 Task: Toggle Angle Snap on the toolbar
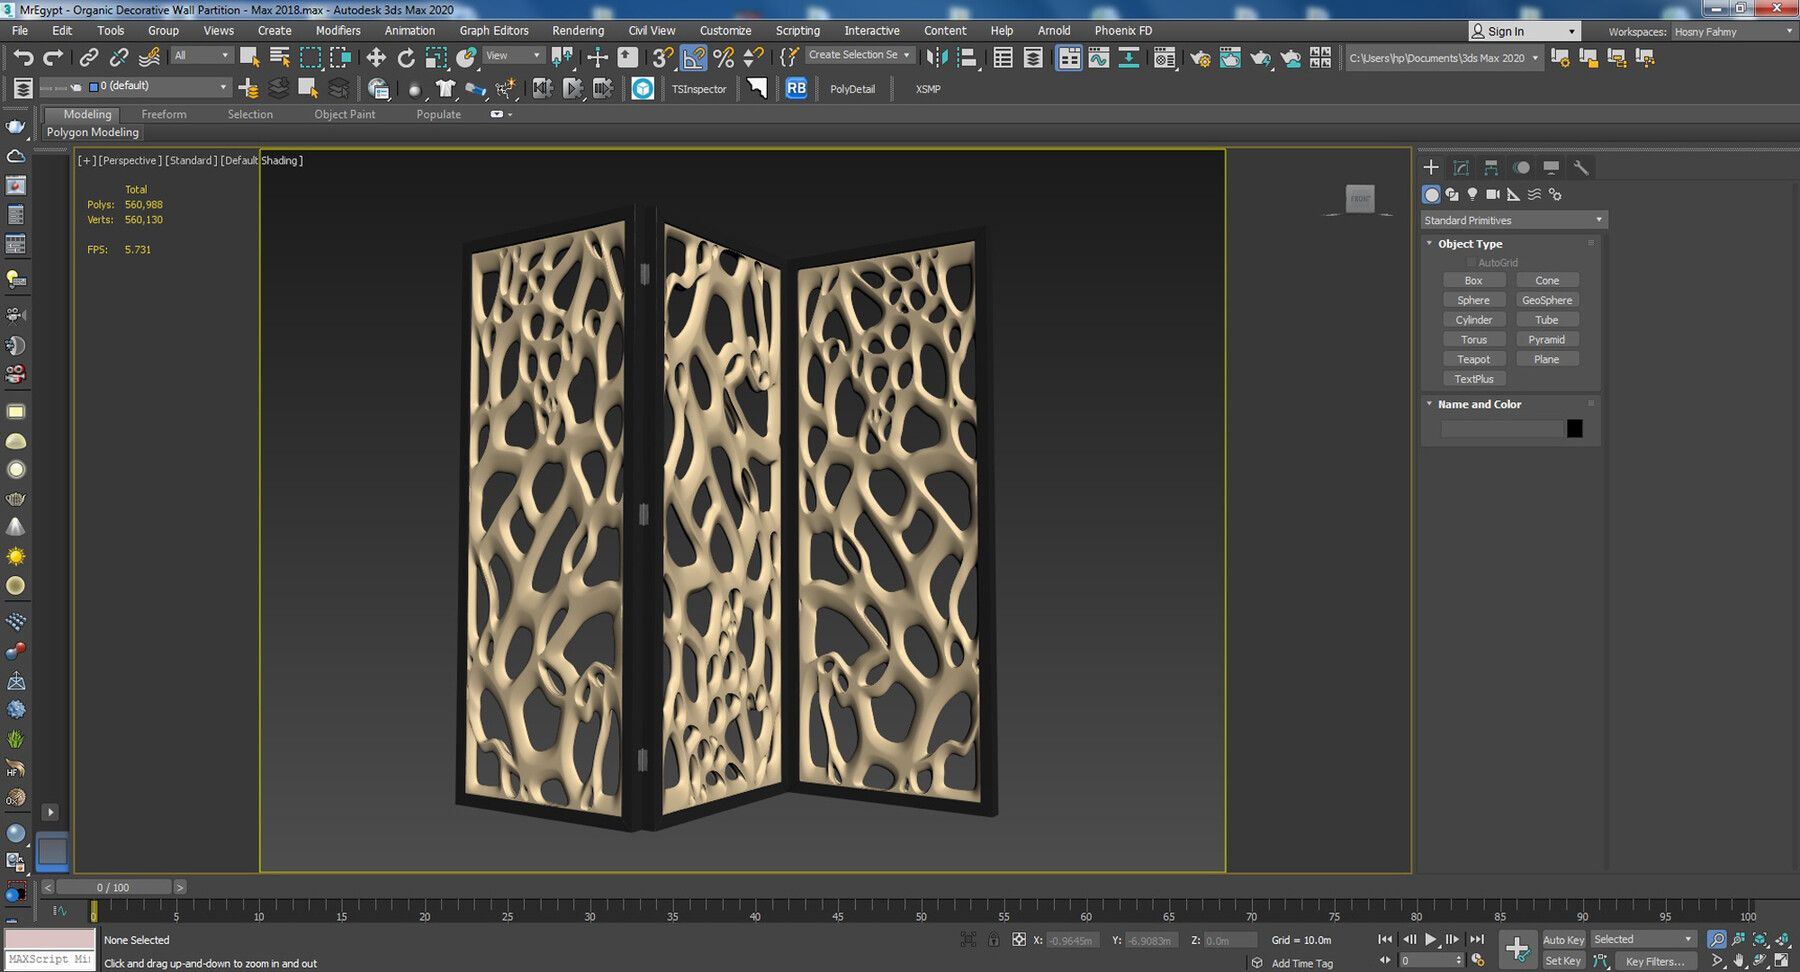[693, 58]
